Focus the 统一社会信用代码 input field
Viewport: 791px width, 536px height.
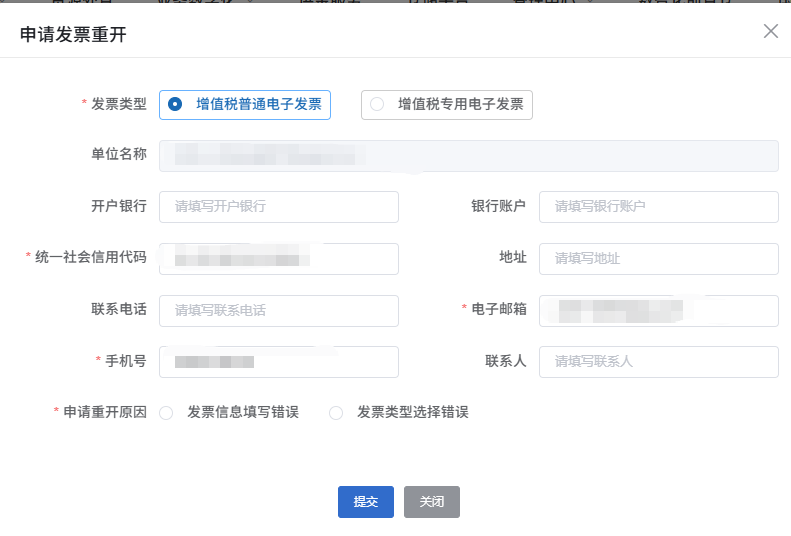tap(279, 258)
